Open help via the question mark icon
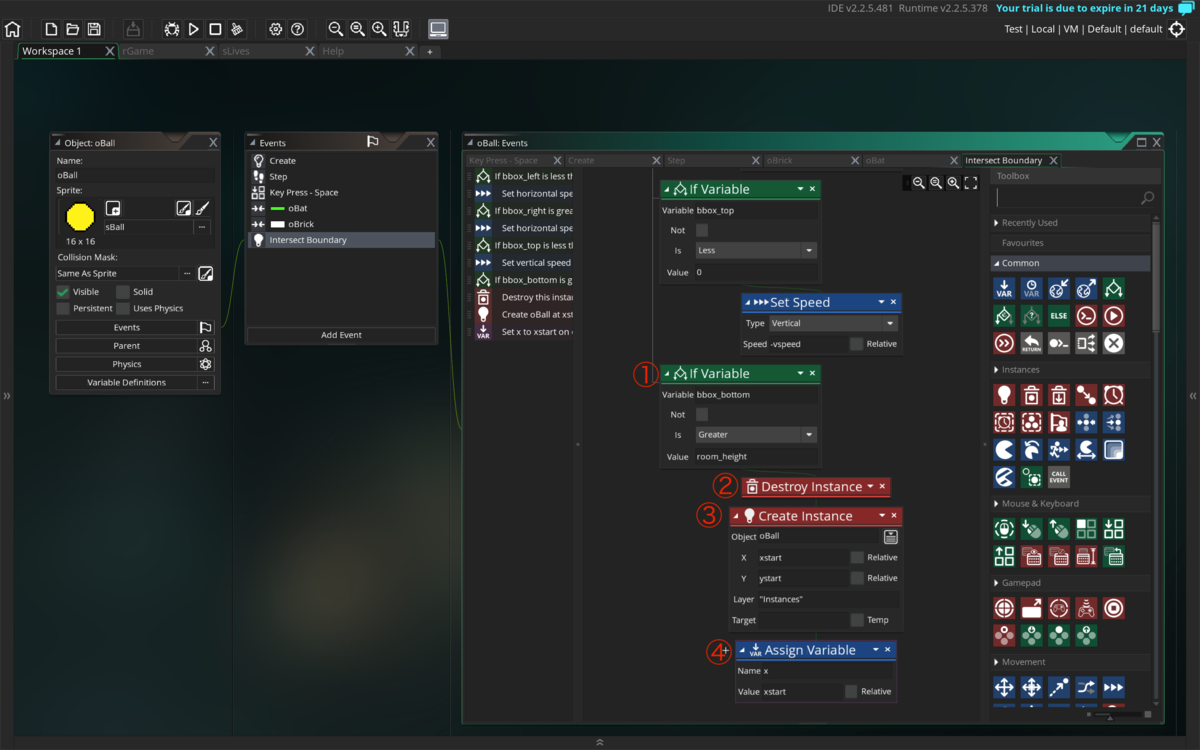This screenshot has width=1200, height=750. point(297,29)
